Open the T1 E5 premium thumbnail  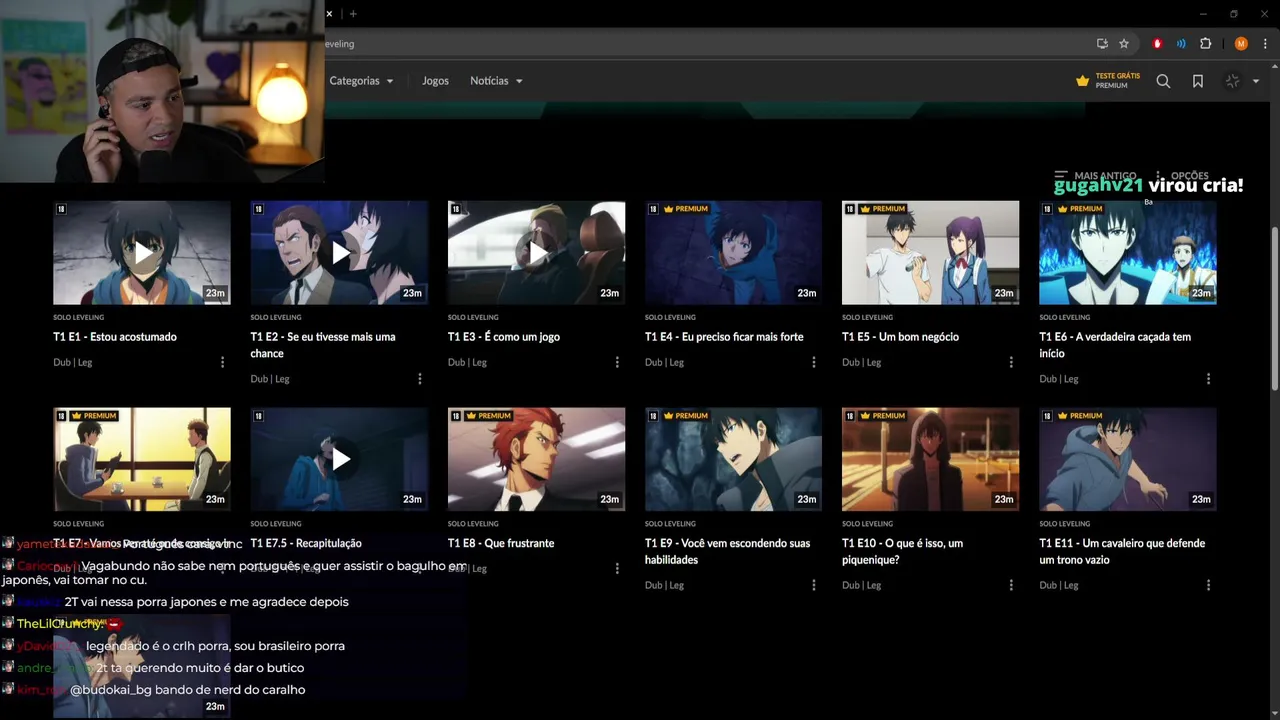coord(931,253)
